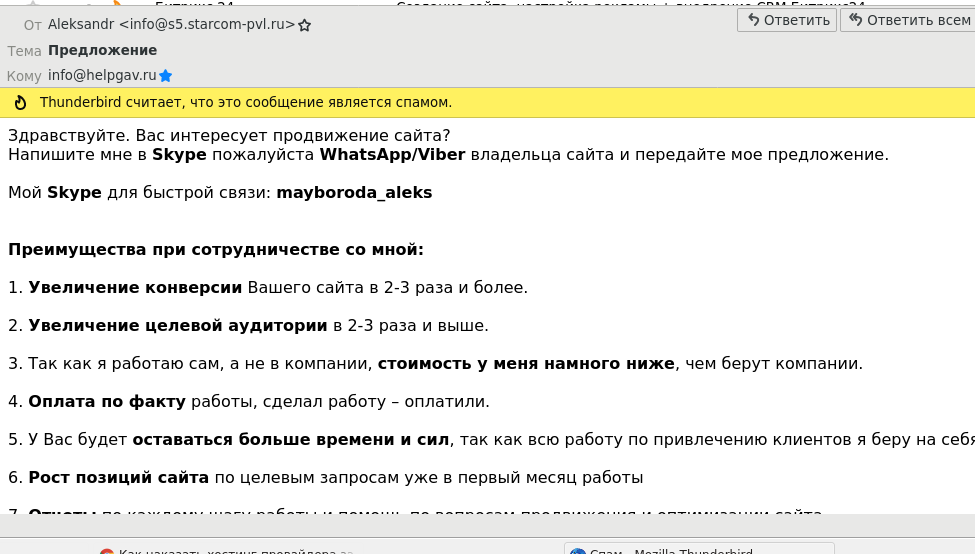Click the subject text Предложение
The height and width of the screenshot is (554, 975).
point(102,50)
